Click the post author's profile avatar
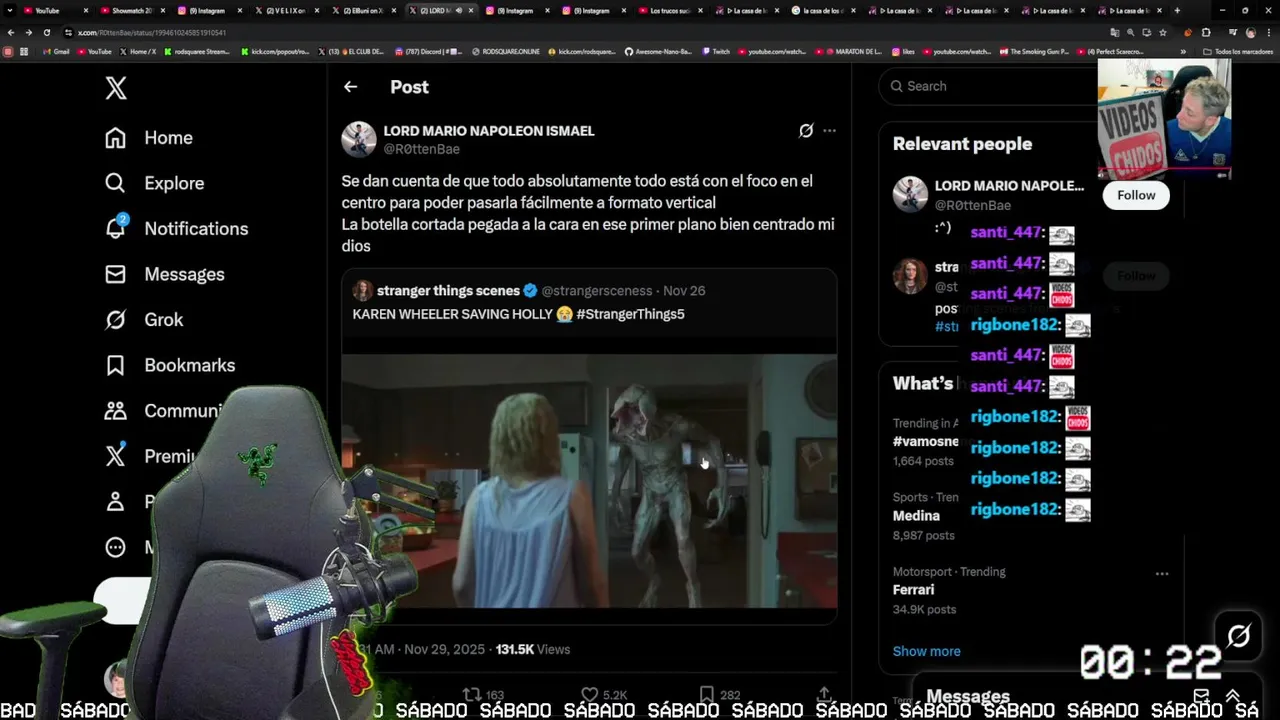Screen dimensions: 1280x720 [x=359, y=139]
